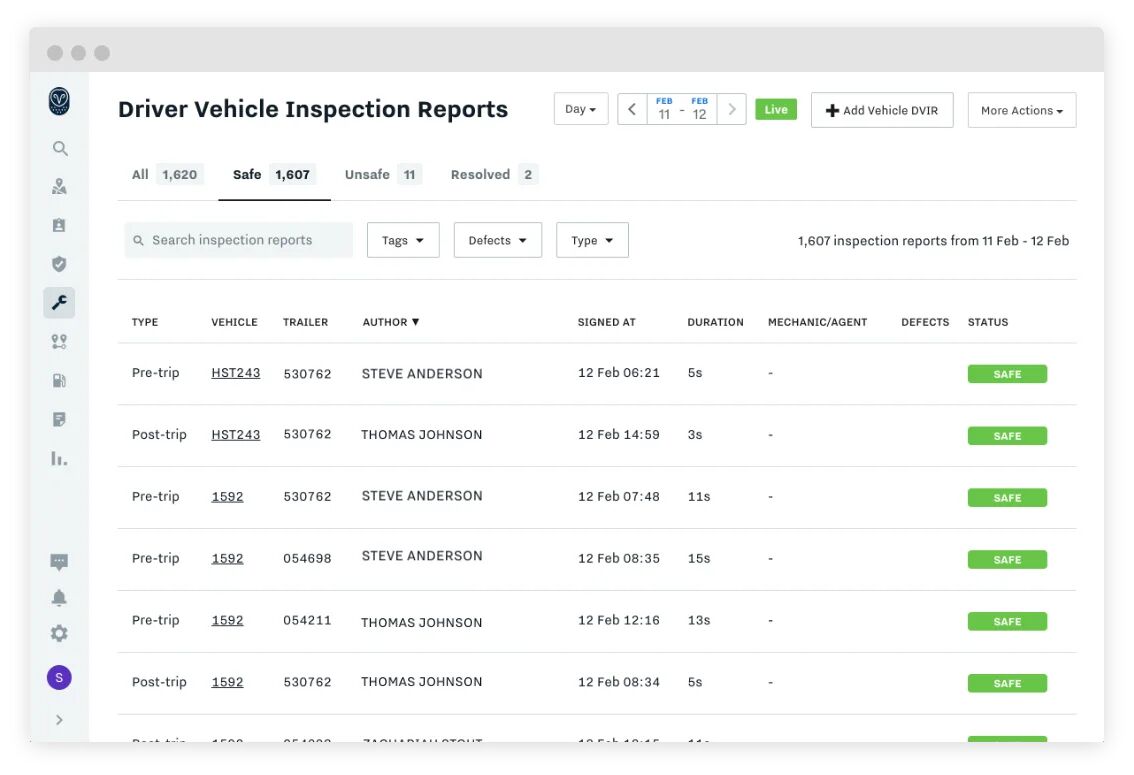Click the SIGNED AT column header

(x=606, y=322)
